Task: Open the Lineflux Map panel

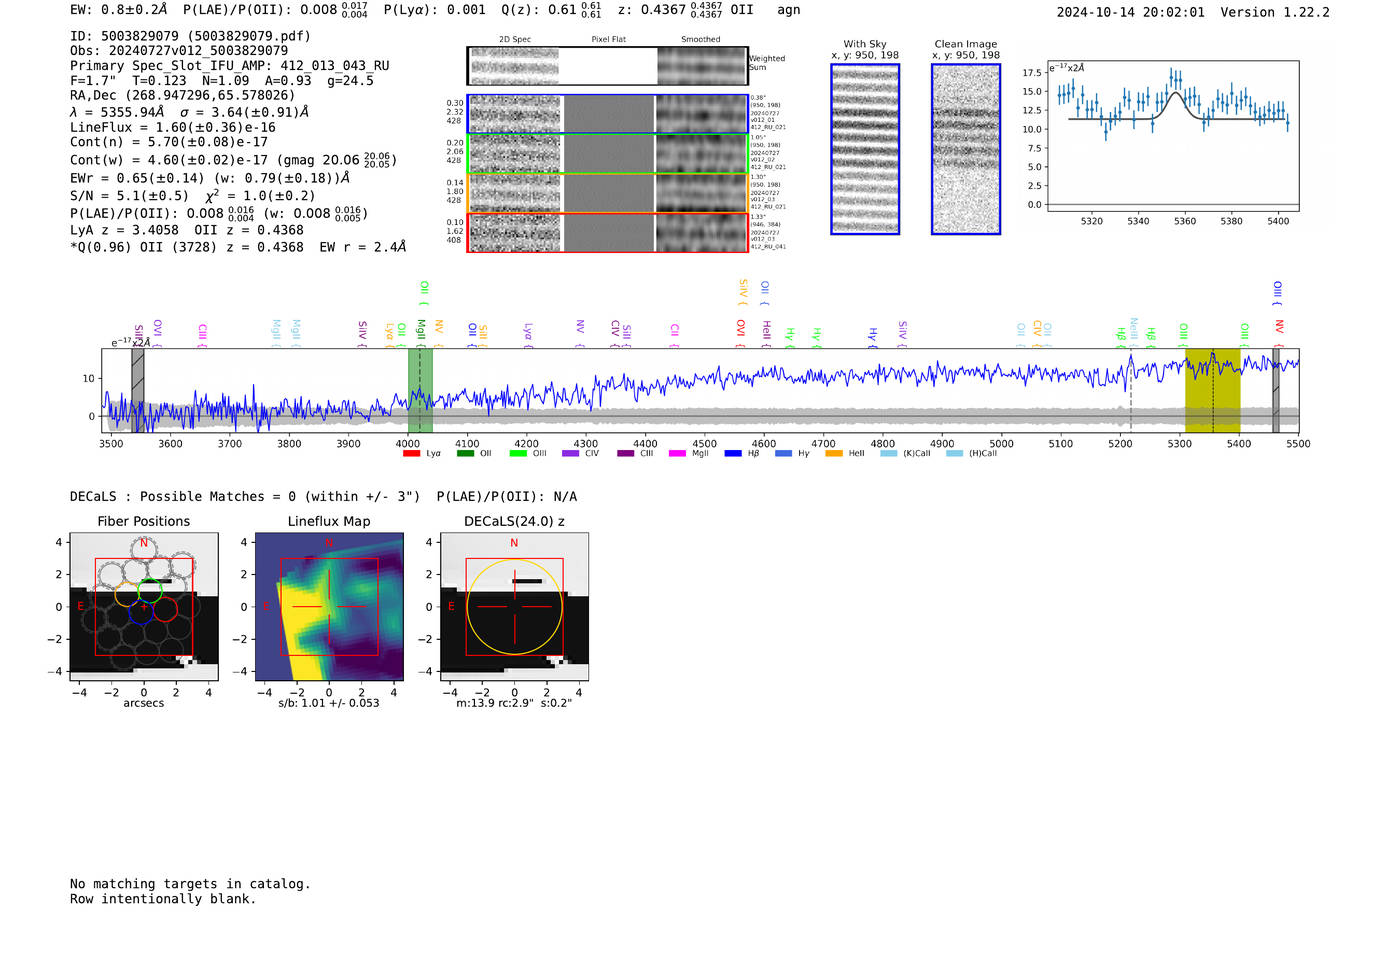Action: (329, 607)
